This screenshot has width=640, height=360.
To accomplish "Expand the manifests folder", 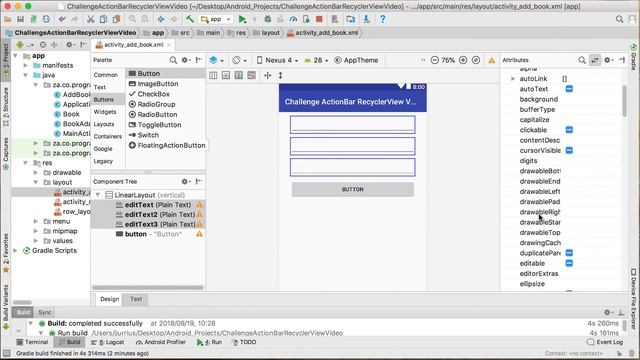I will (26, 65).
